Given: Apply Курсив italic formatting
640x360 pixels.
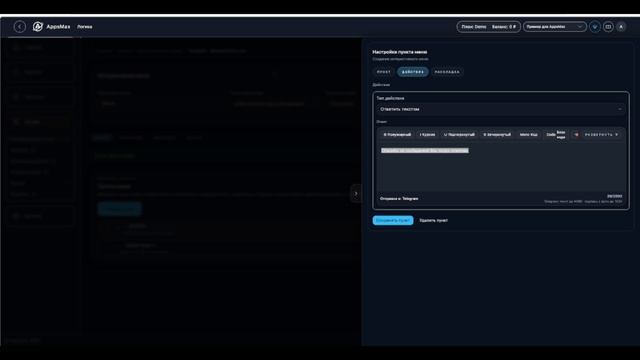Looking at the screenshot, I should pyautogui.click(x=427, y=134).
